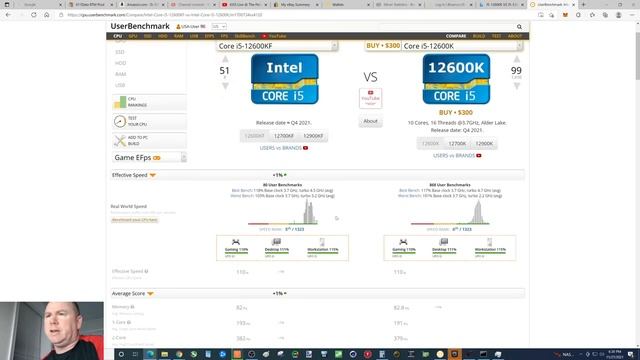The image size is (640, 360).
Task: Click the browser address bar URL
Action: [165, 15]
